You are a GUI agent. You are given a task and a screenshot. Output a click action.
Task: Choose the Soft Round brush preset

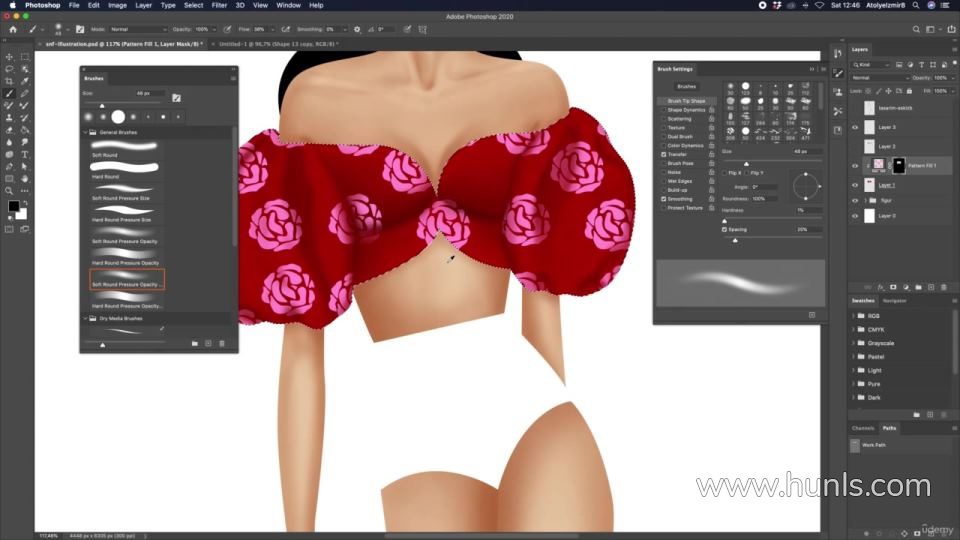coord(124,149)
